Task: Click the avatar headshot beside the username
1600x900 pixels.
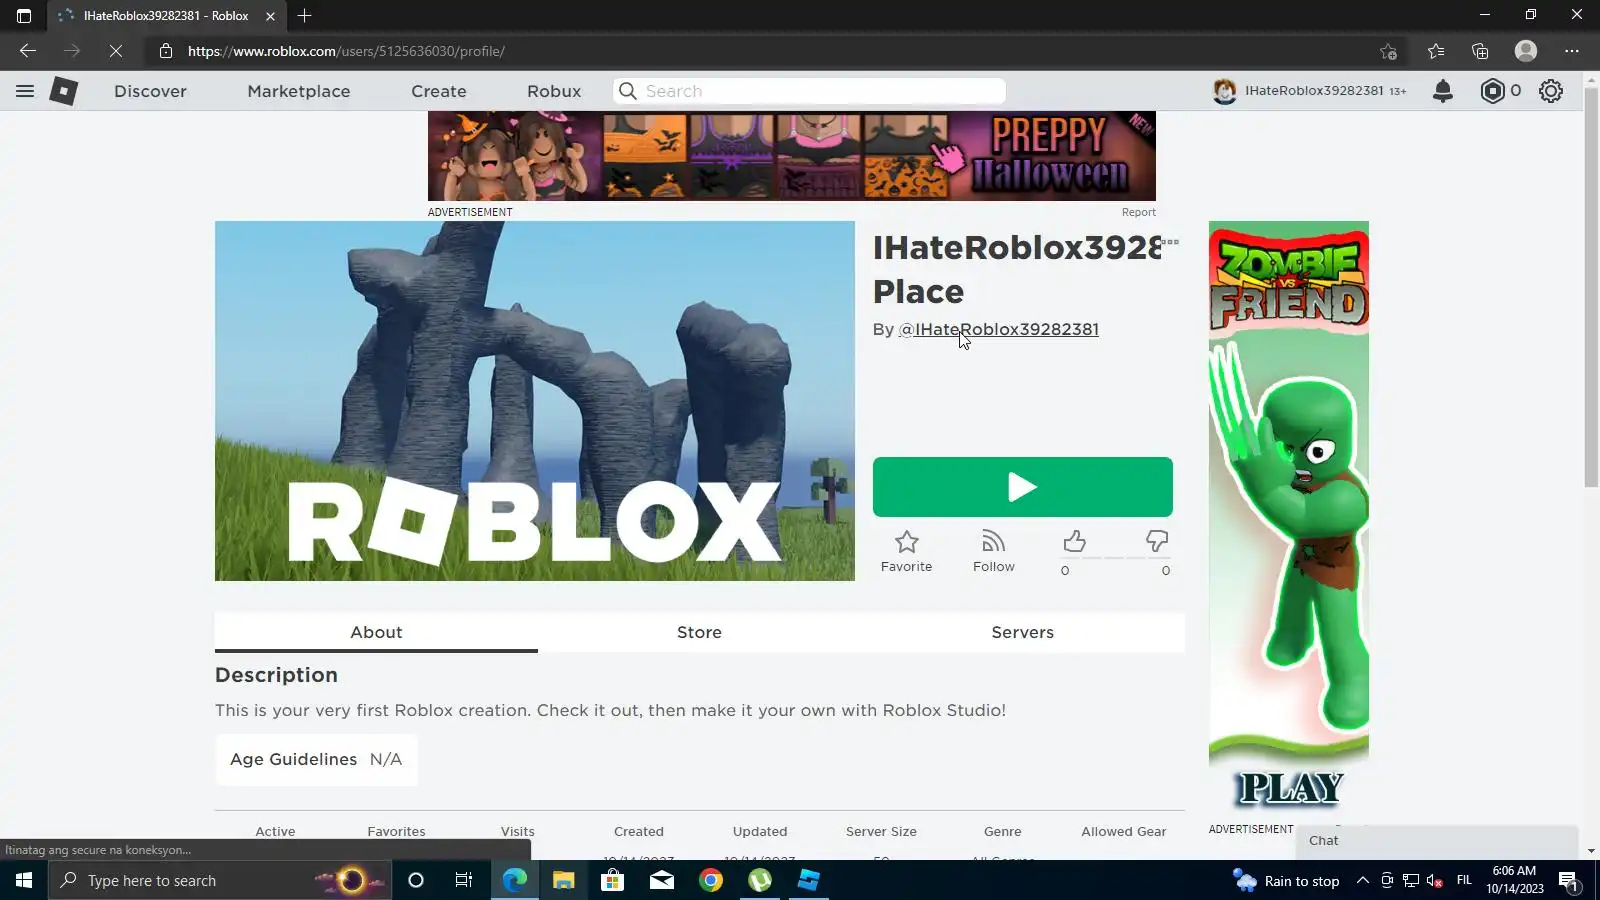Action: click(x=1224, y=91)
